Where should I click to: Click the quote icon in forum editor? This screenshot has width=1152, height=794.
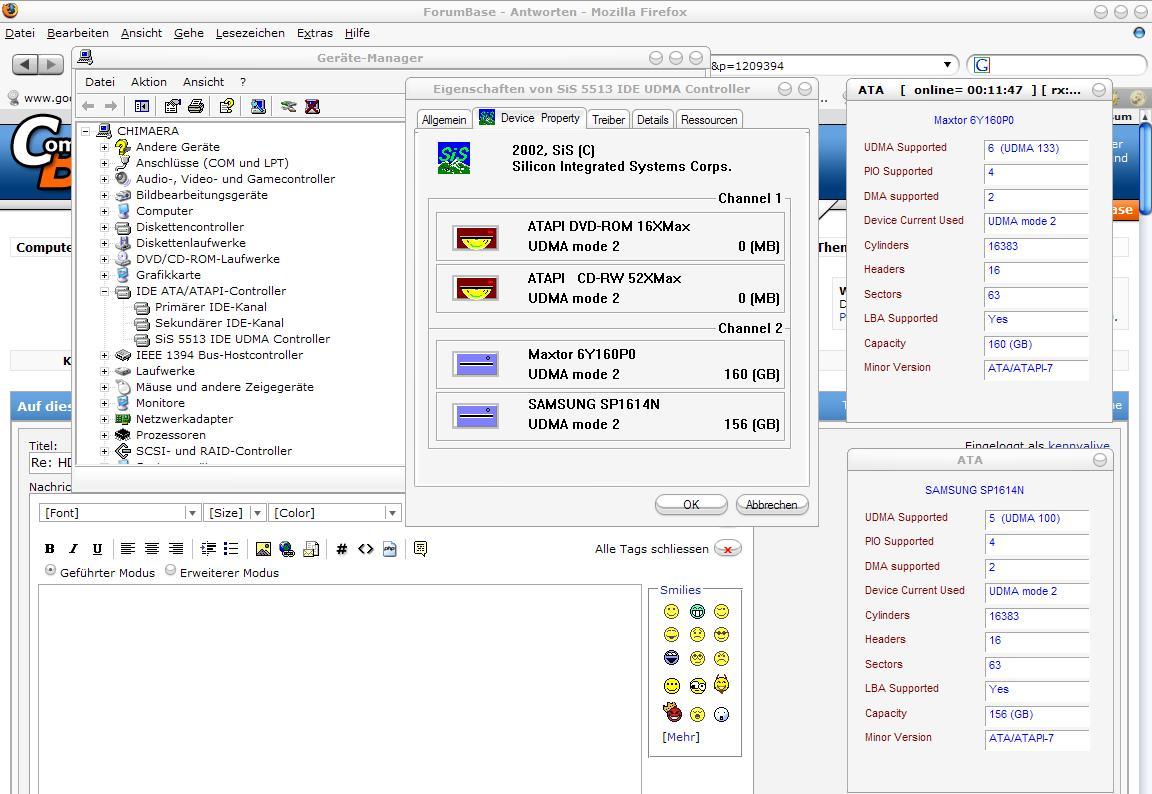[420, 549]
